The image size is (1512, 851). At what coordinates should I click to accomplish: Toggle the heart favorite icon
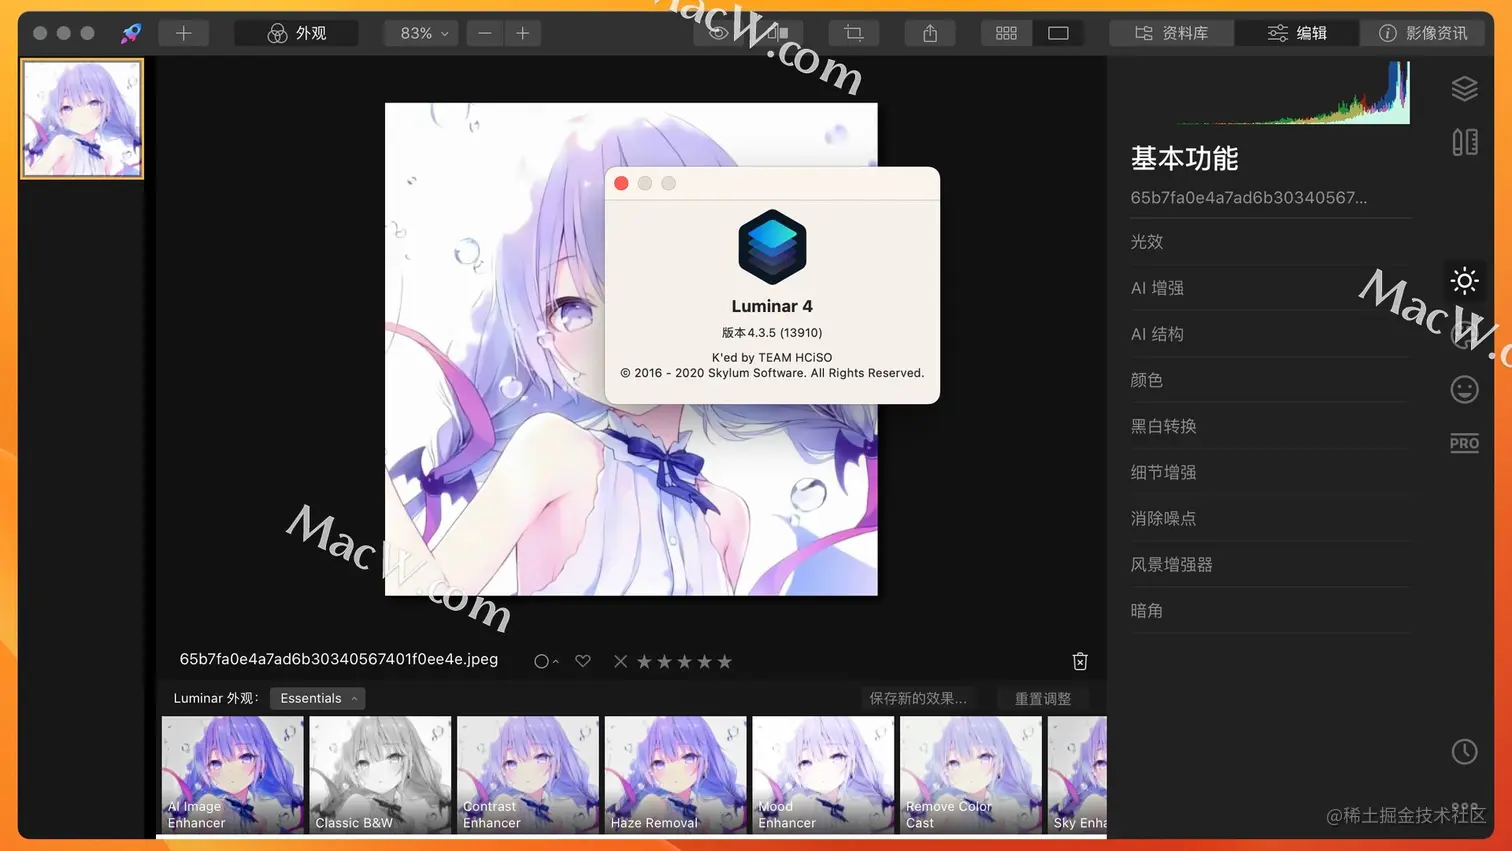pyautogui.click(x=583, y=661)
